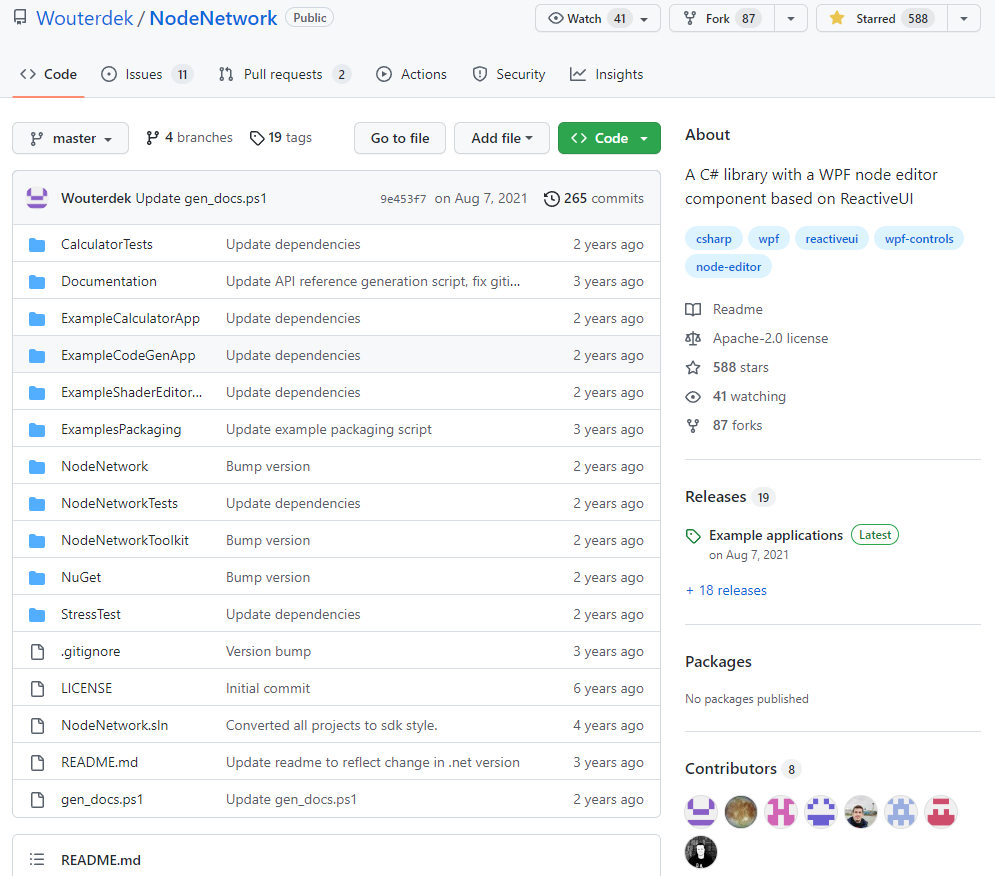Go to the Actions tab
This screenshot has height=876, width=995.
(411, 74)
